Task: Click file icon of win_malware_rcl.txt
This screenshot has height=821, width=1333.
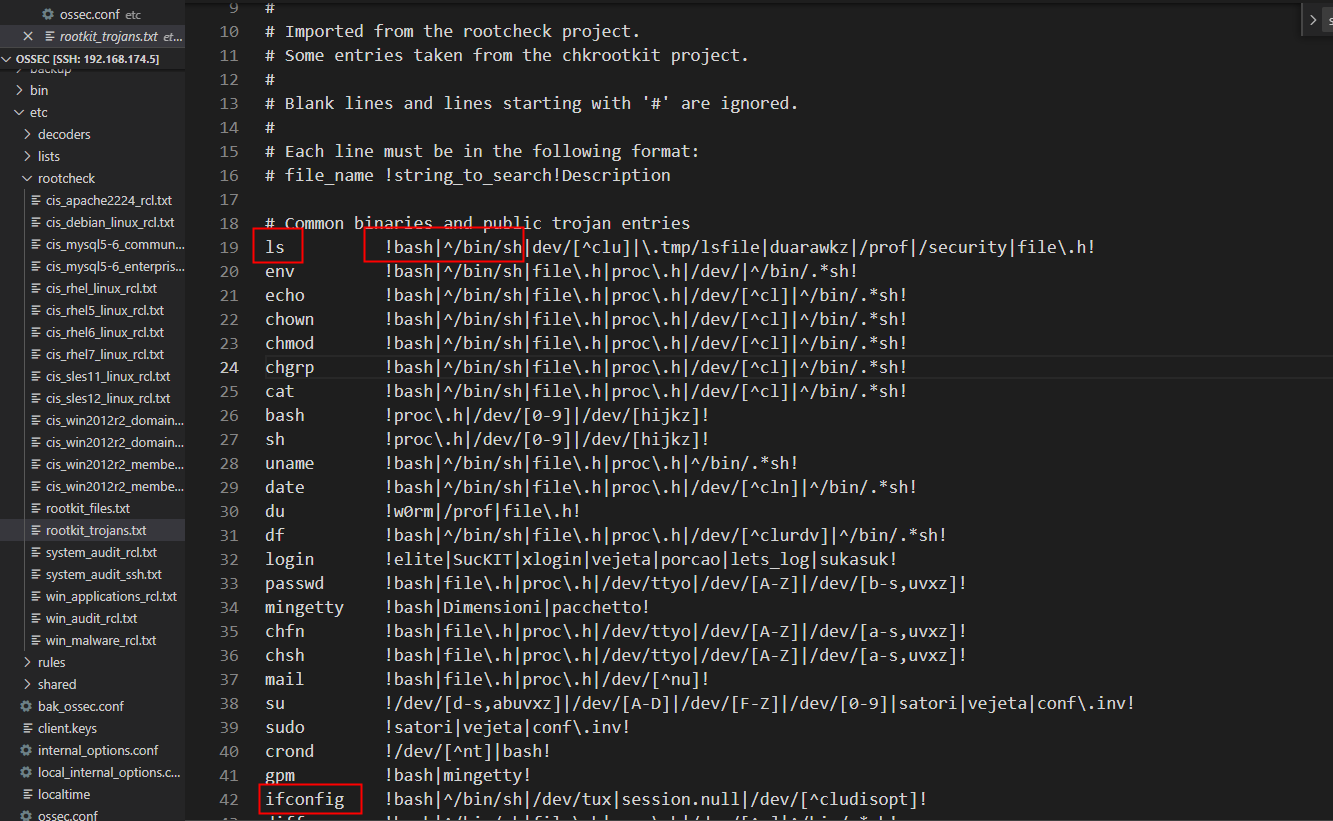Action: coord(35,640)
